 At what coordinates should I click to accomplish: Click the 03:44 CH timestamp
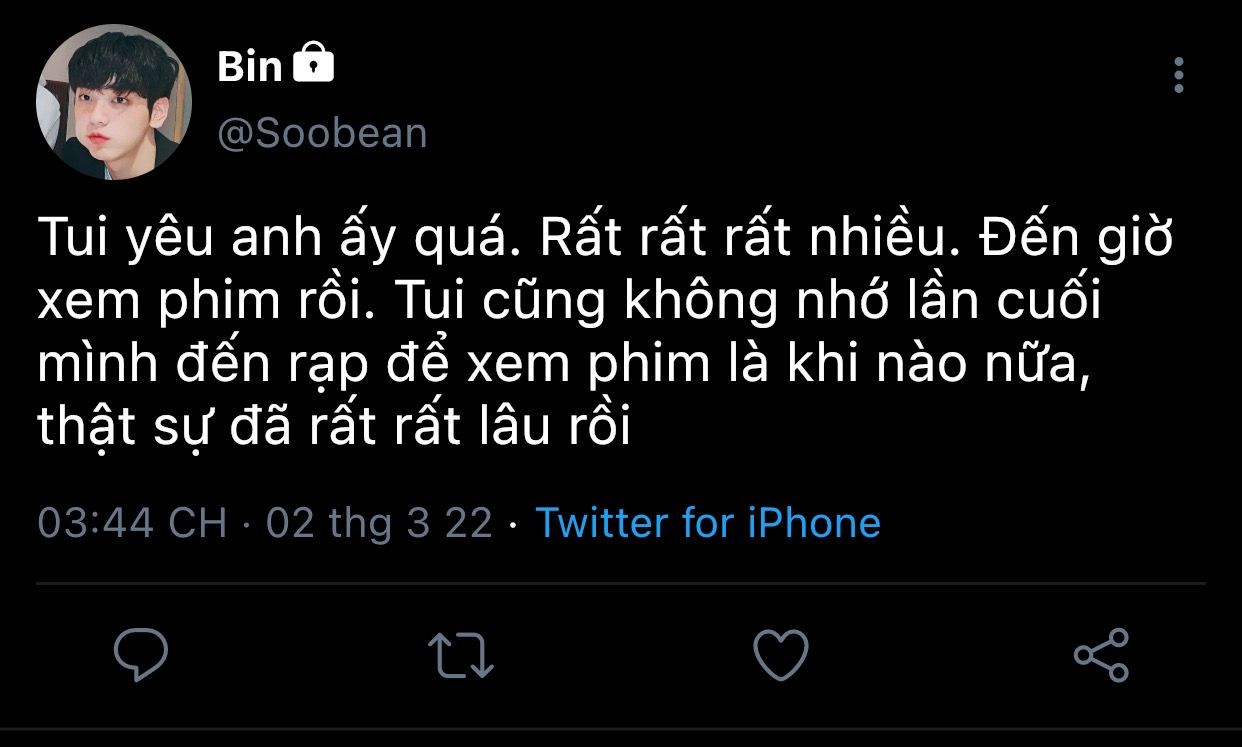[x=132, y=523]
